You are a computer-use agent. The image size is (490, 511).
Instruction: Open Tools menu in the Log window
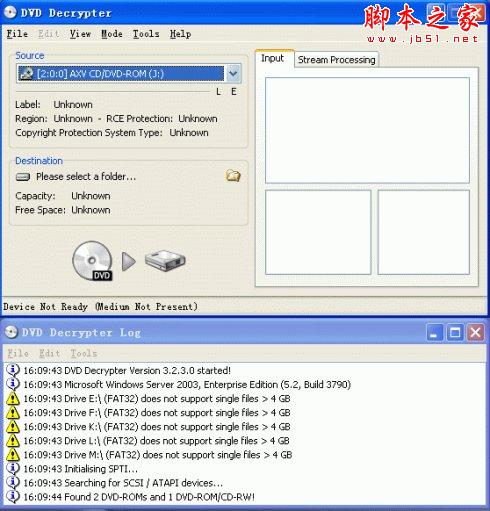click(x=83, y=353)
